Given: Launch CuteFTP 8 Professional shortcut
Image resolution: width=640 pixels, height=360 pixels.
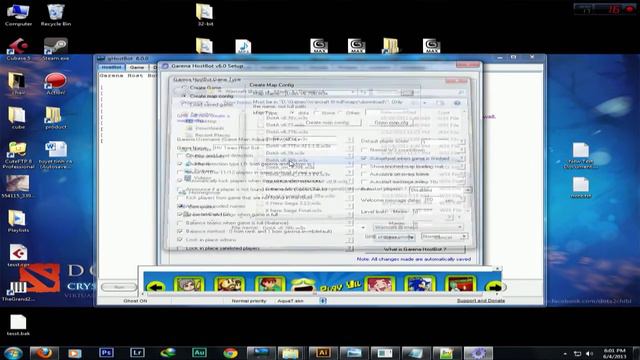Looking at the screenshot, I should tap(18, 155).
